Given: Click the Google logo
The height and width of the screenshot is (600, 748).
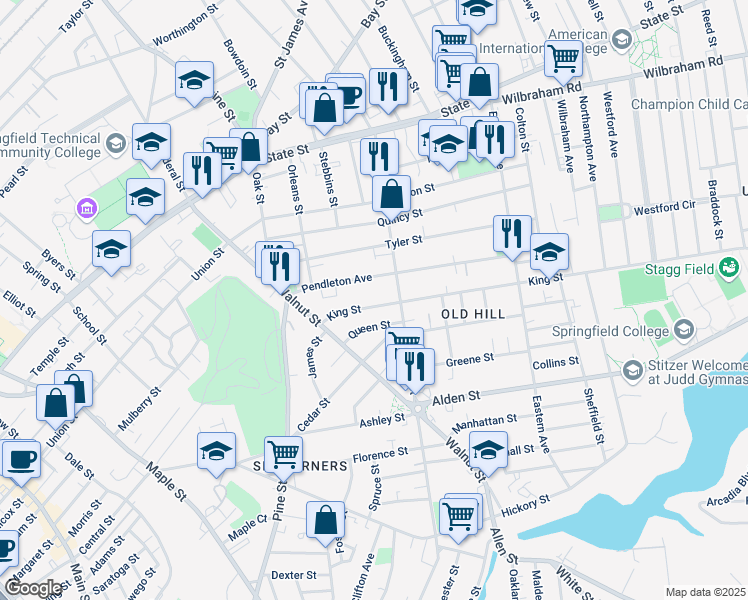Looking at the screenshot, I should click(x=34, y=588).
